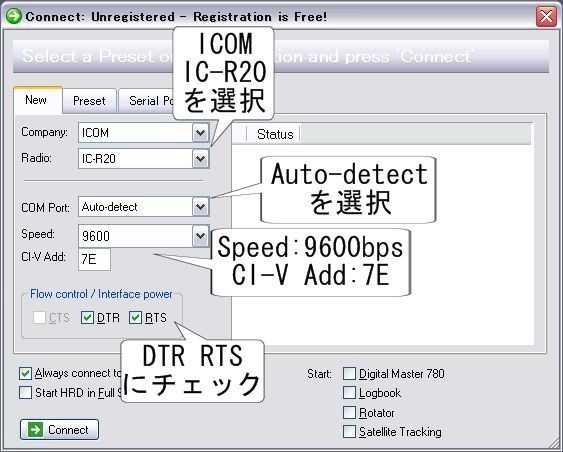563x452 pixels.
Task: Enable Start HRD in Full Screen checkbox
Action: coord(25,392)
